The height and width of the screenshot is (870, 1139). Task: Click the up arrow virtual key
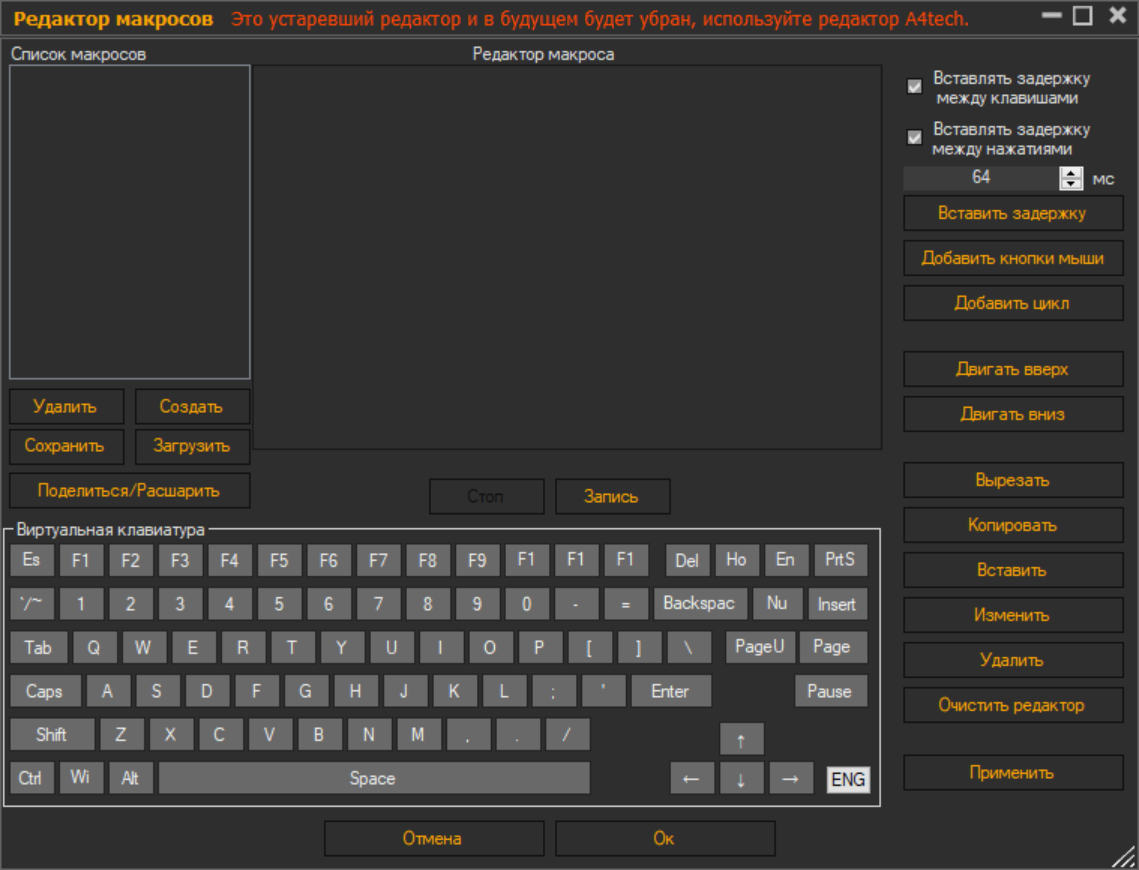pyautogui.click(x=742, y=739)
